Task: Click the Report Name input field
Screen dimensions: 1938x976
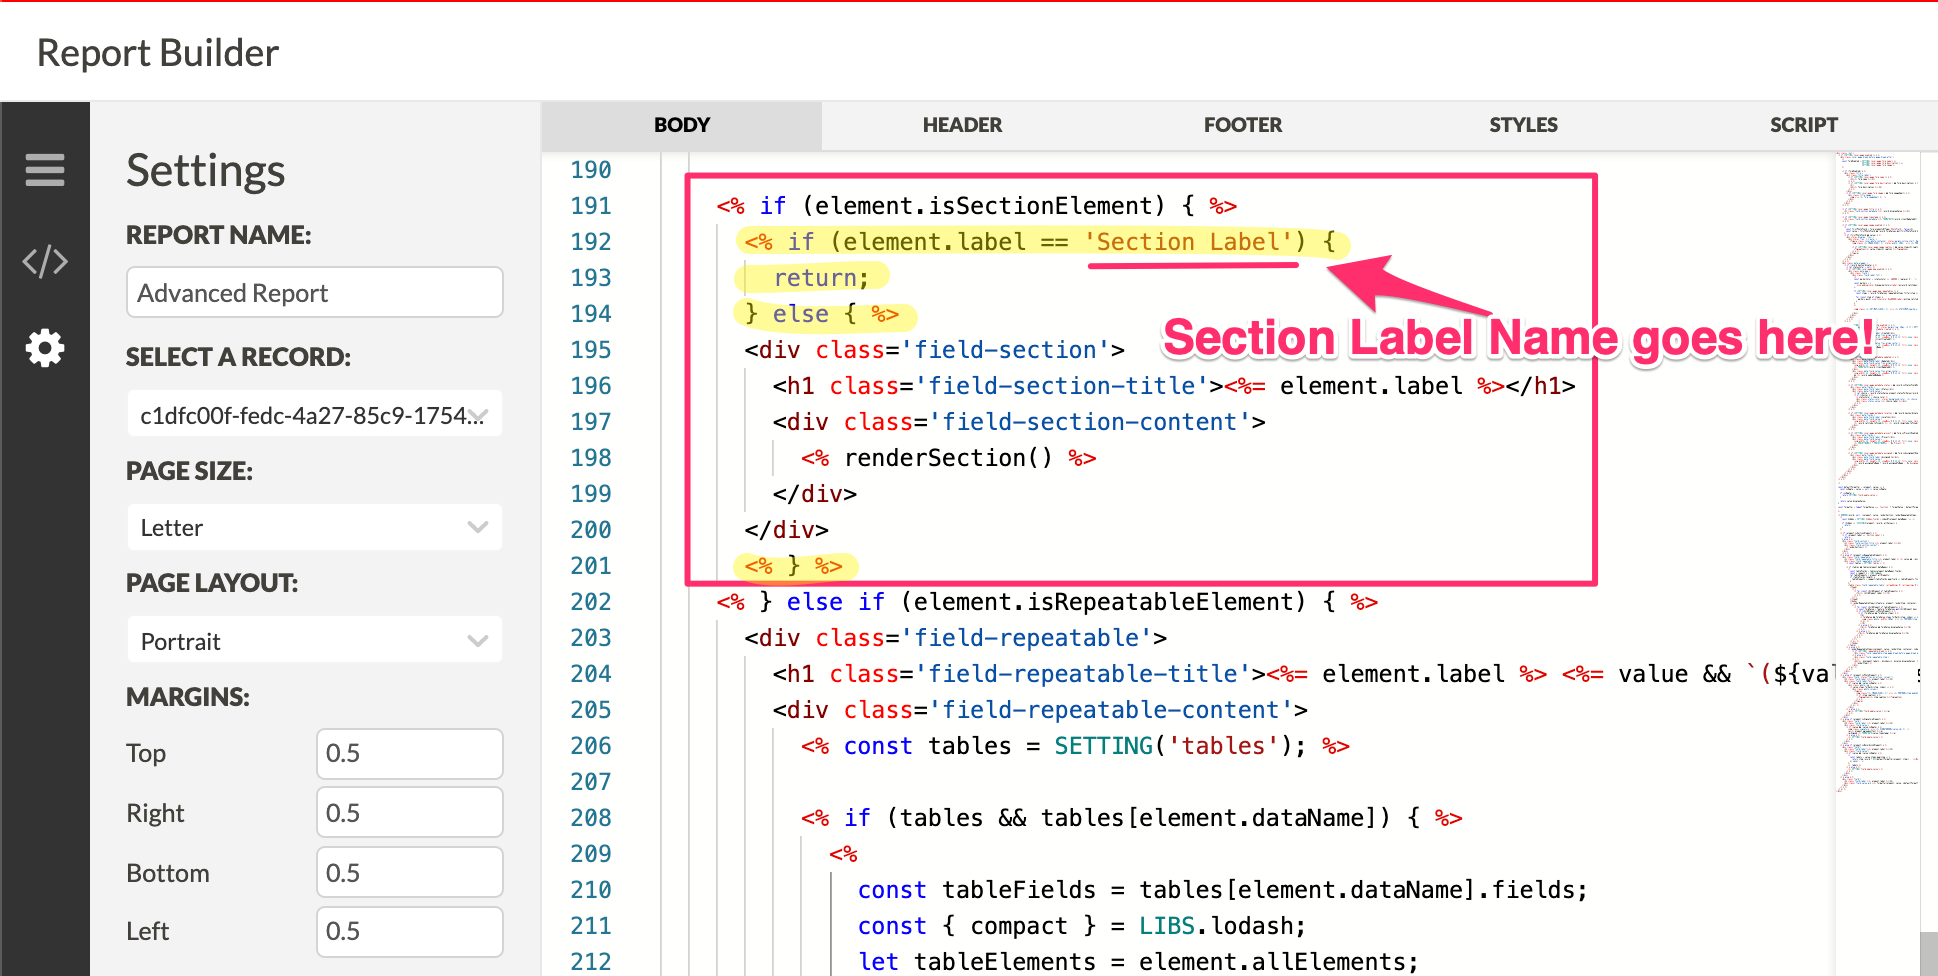Action: tap(315, 292)
